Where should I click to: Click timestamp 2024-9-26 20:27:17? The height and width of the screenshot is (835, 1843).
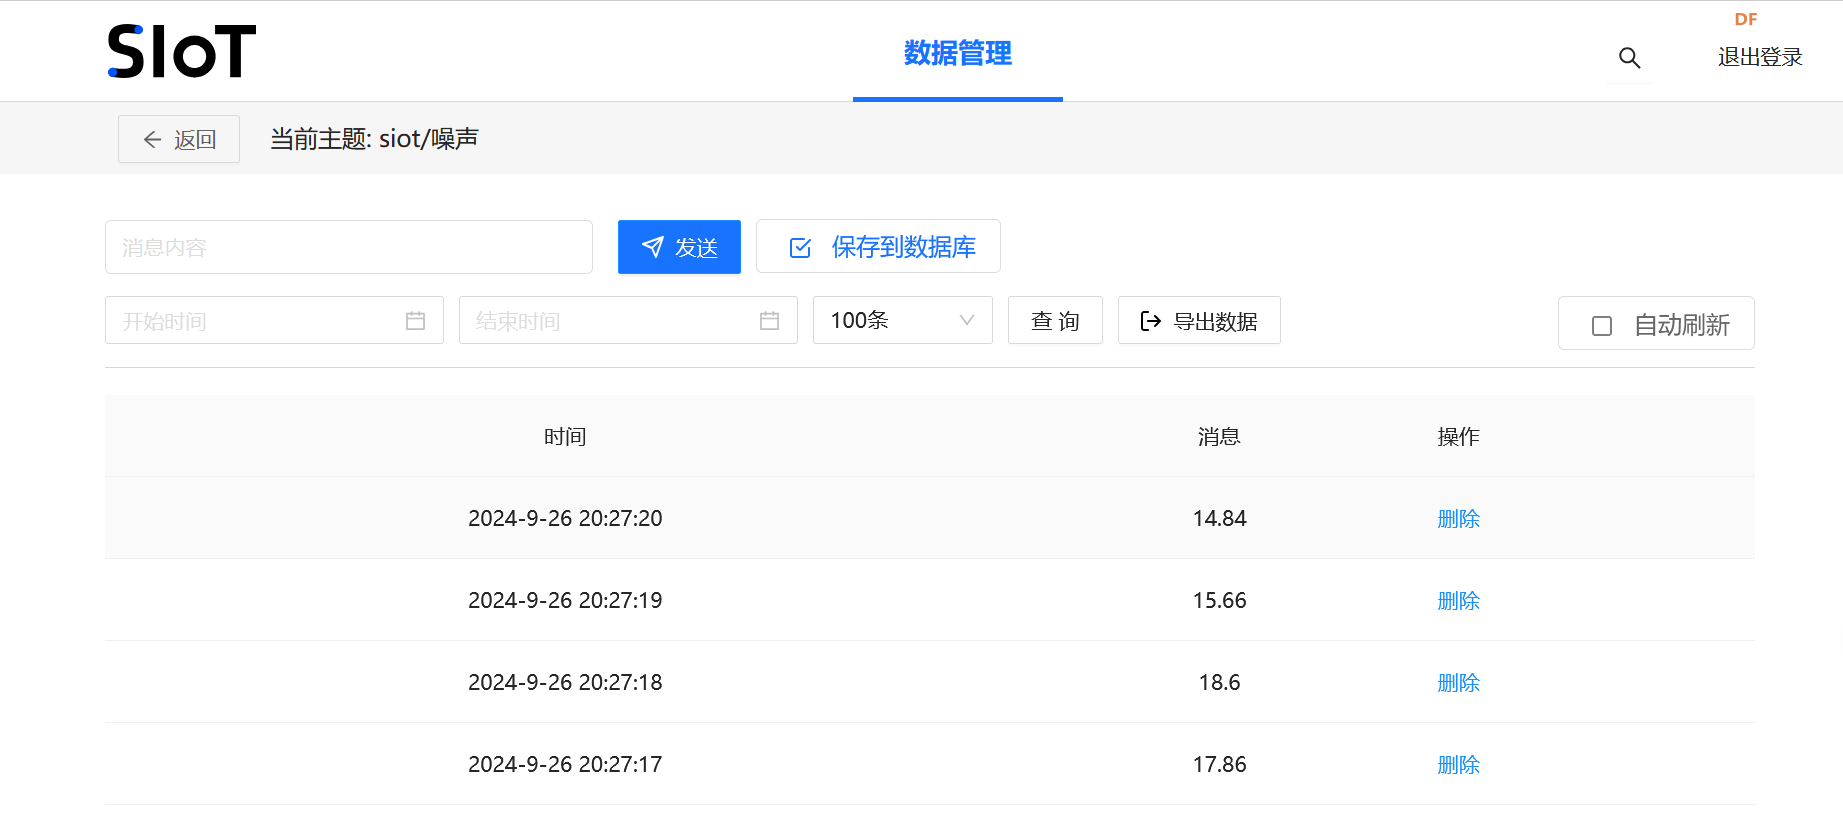coord(565,764)
